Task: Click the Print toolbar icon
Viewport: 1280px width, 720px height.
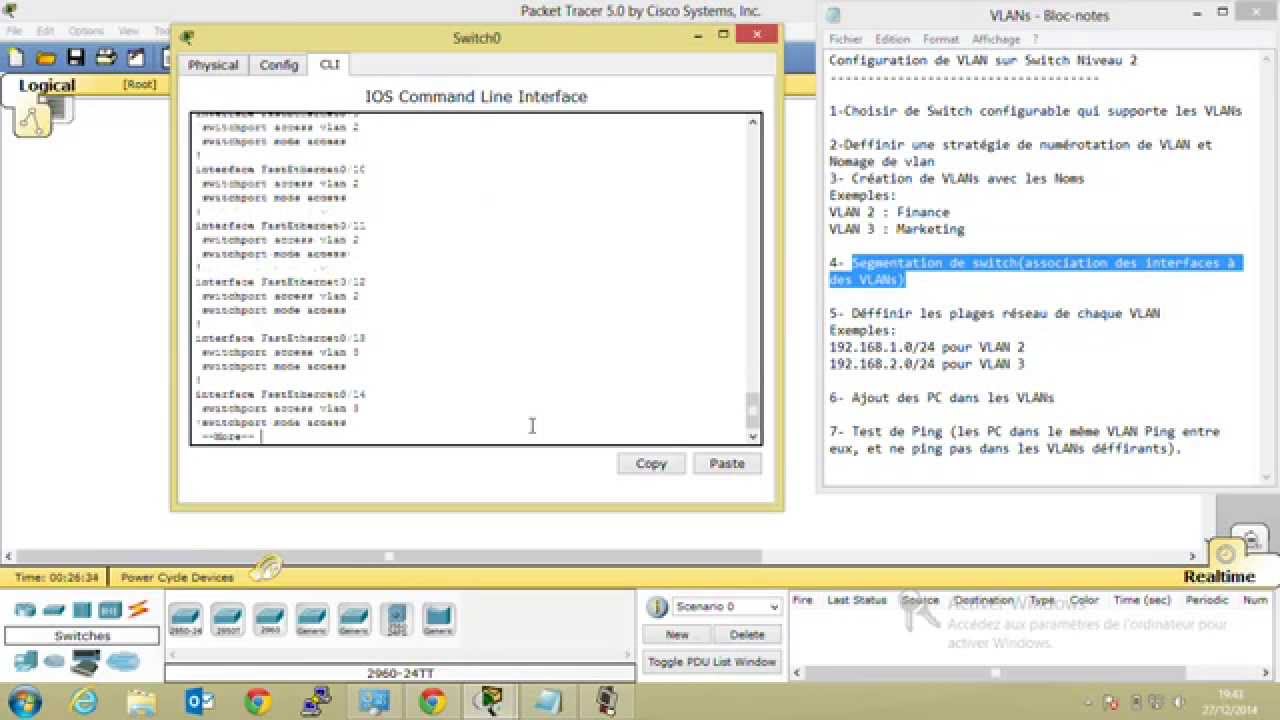Action: [105, 58]
